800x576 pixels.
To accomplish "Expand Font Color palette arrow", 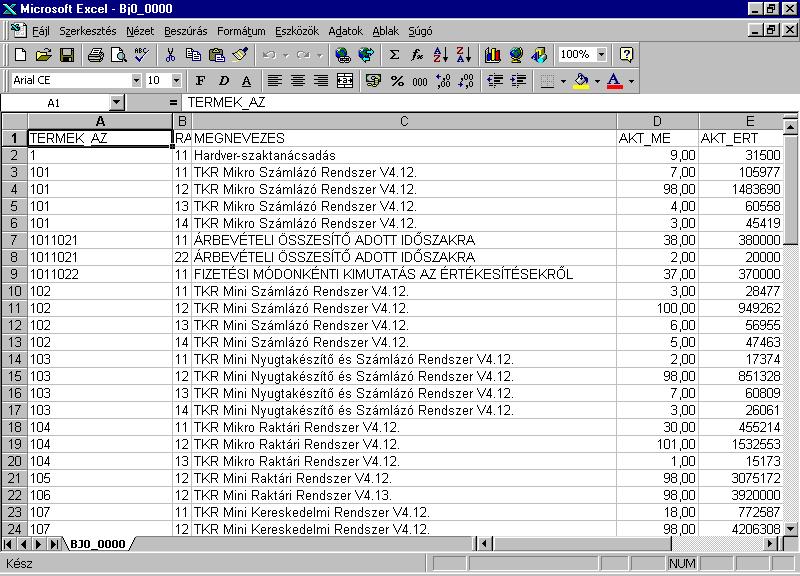I will point(632,81).
